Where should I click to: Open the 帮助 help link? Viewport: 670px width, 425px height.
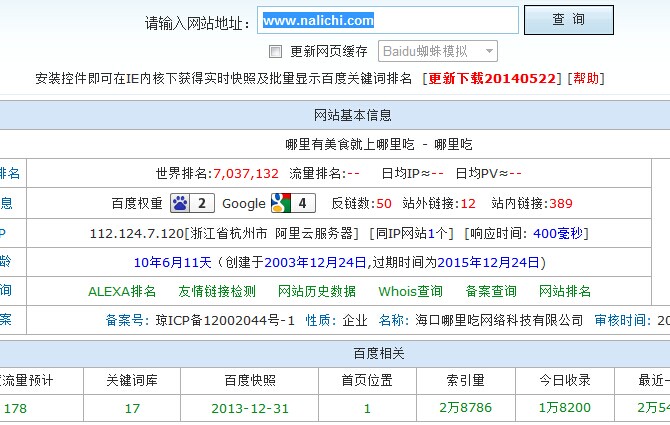pyautogui.click(x=586, y=79)
